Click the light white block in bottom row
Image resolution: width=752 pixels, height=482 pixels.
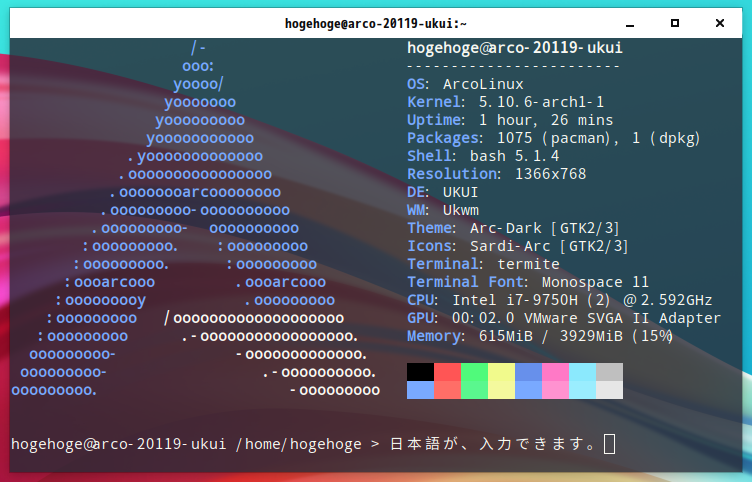coord(610,390)
